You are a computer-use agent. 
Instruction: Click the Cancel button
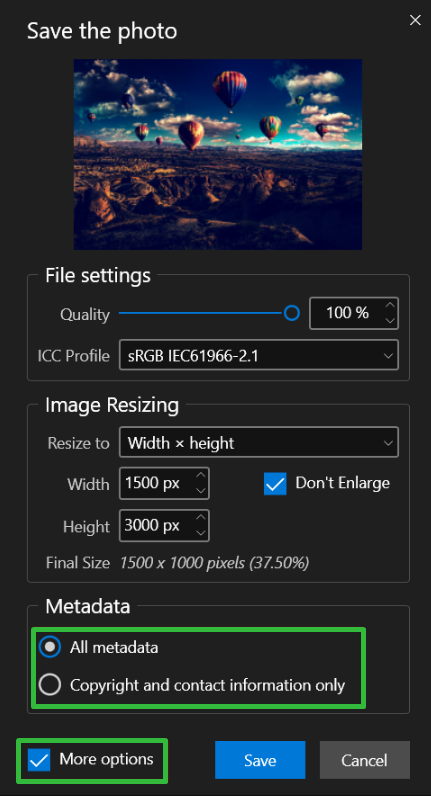pos(364,760)
